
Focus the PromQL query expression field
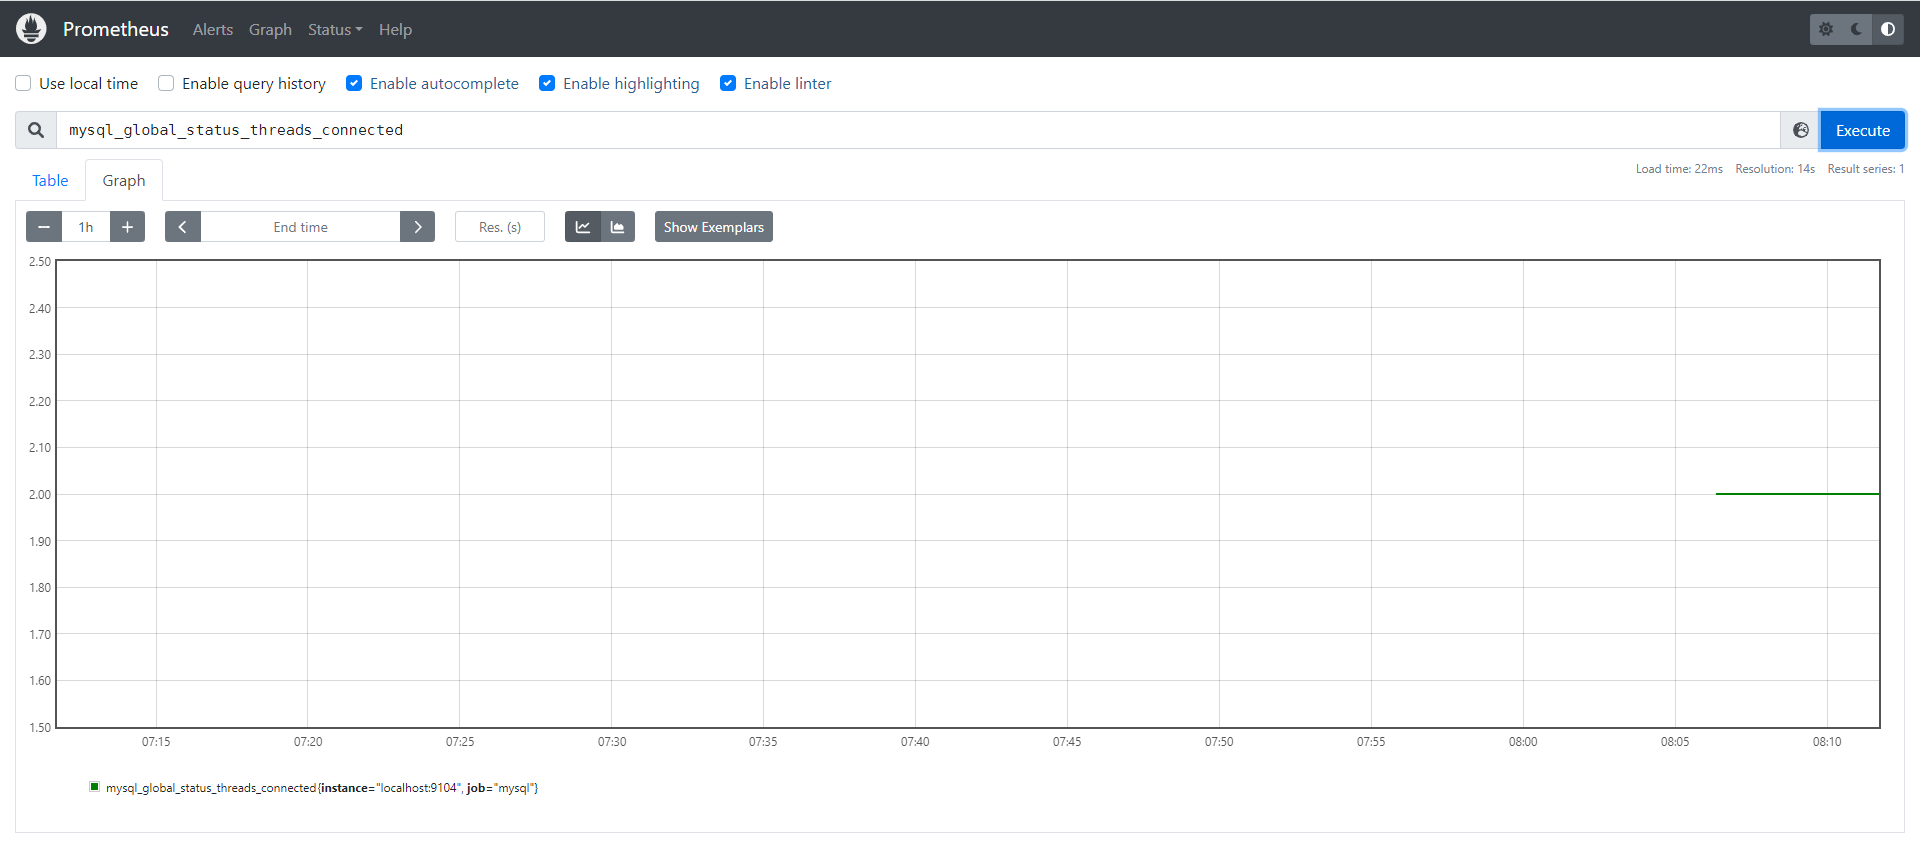point(918,130)
